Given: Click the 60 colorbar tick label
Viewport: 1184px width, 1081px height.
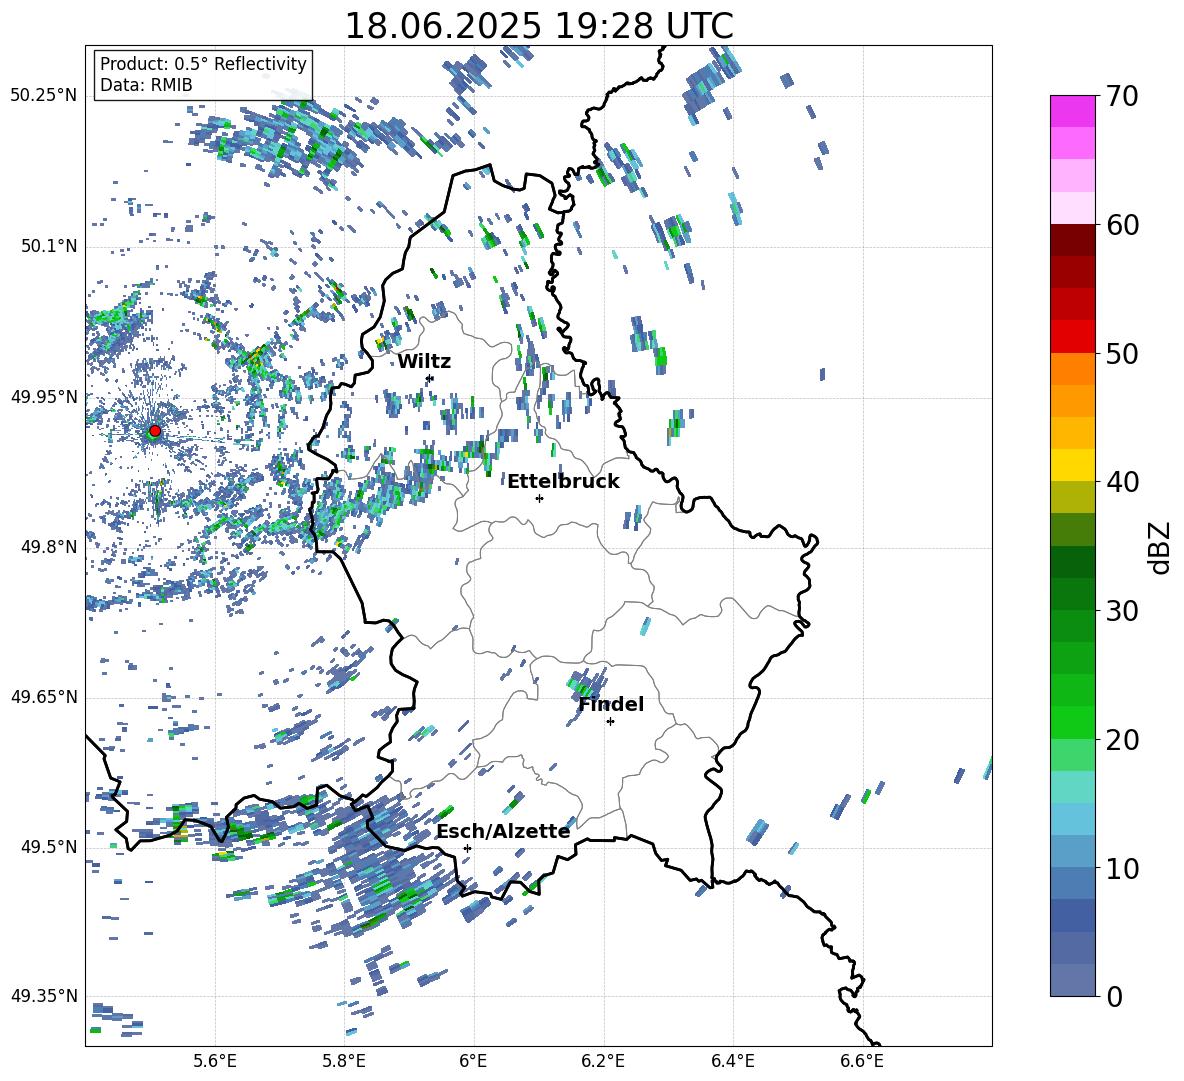Looking at the screenshot, I should click(x=1122, y=225).
